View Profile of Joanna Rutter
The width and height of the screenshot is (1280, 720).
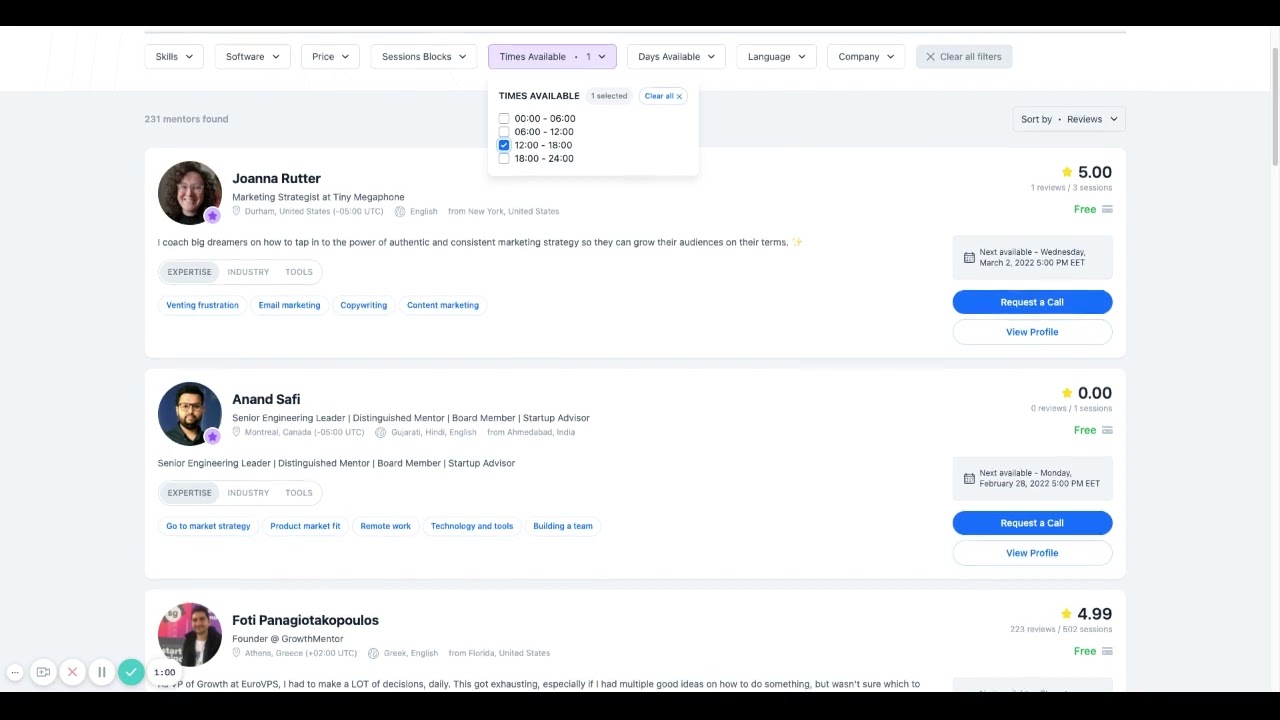1032,332
